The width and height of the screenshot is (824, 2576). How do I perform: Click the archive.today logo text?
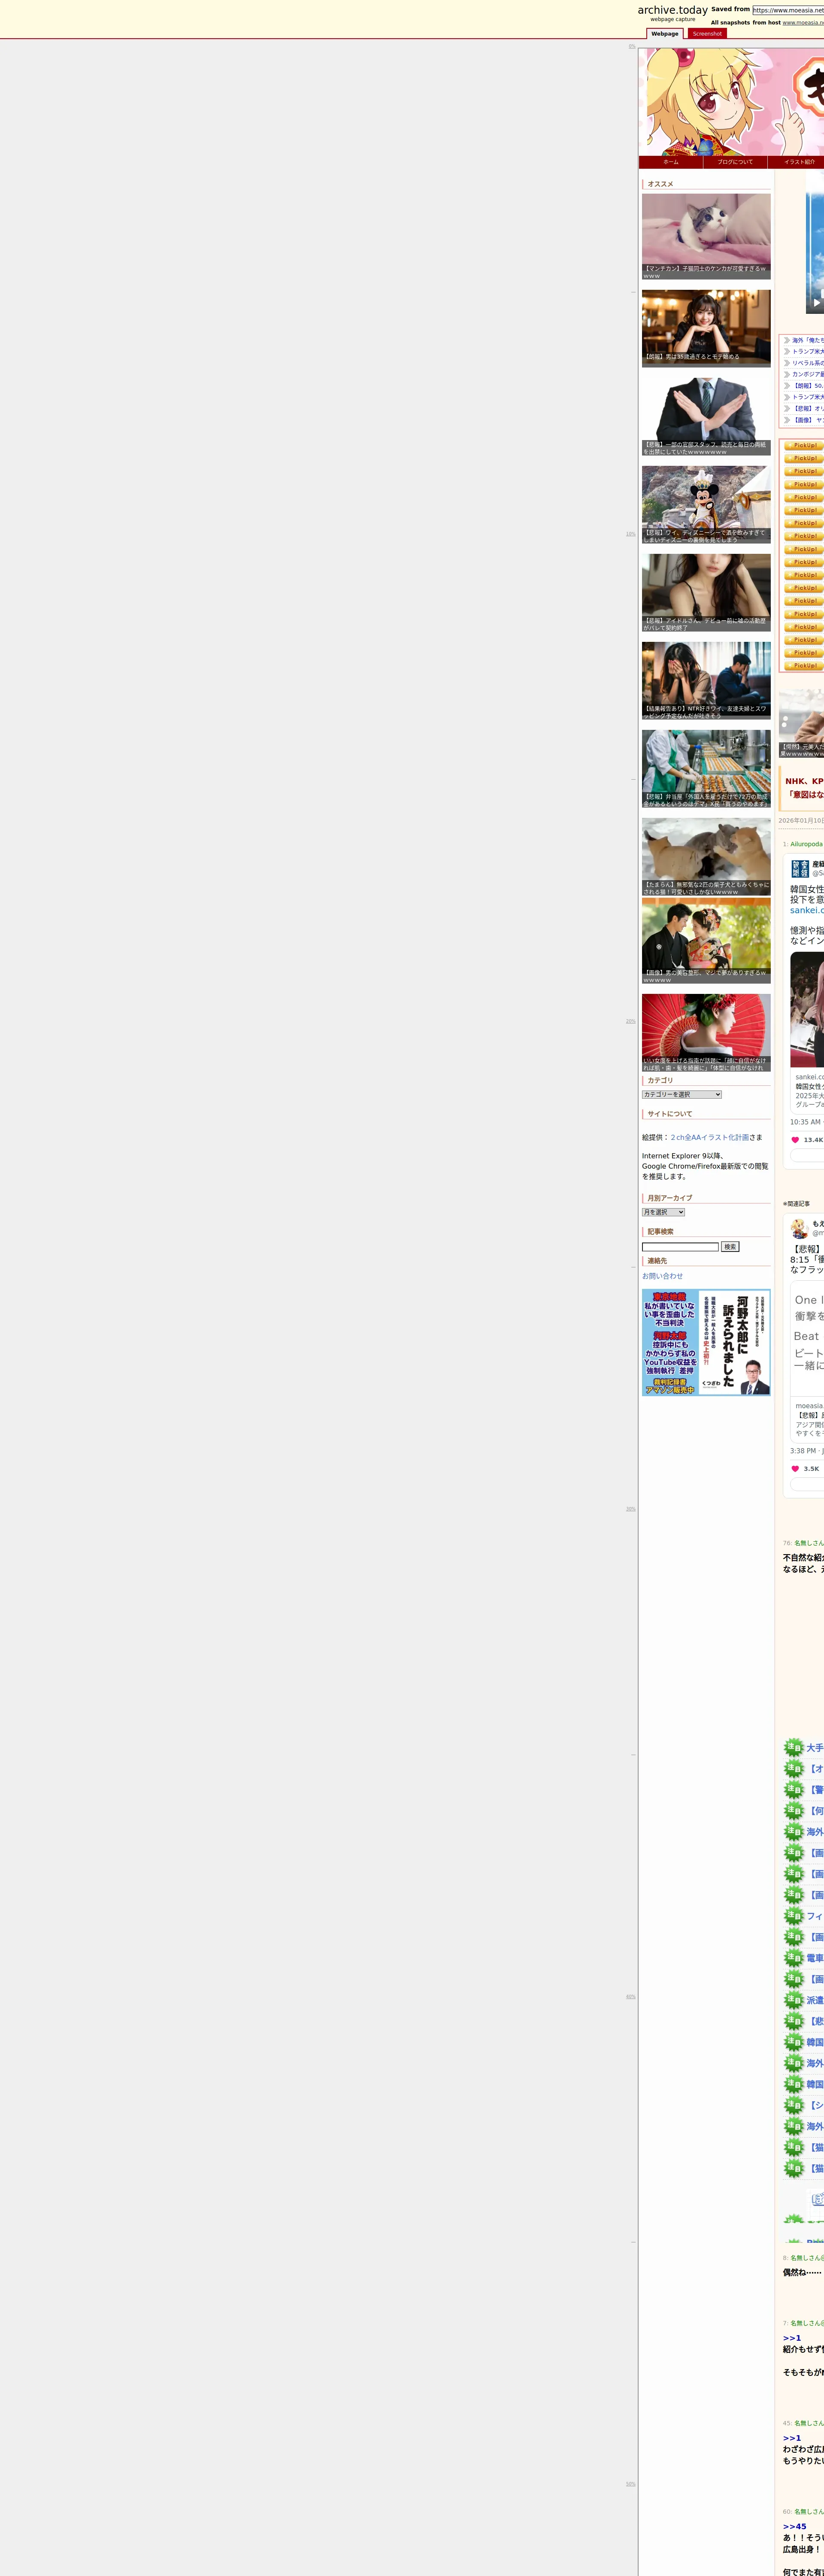[x=672, y=10]
